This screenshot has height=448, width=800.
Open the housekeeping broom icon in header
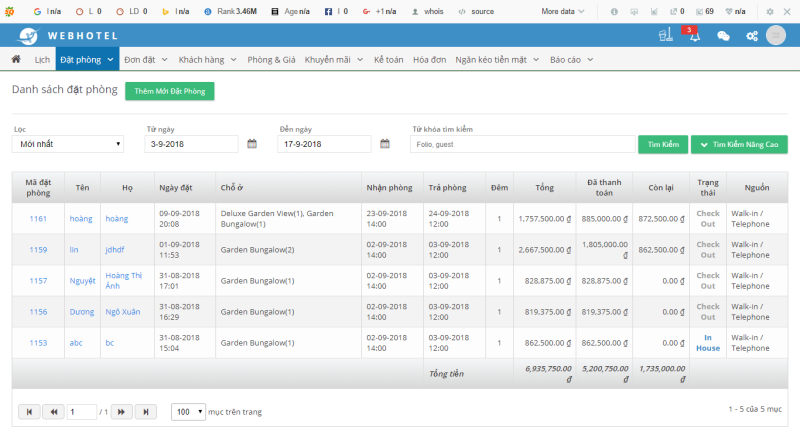[665, 35]
